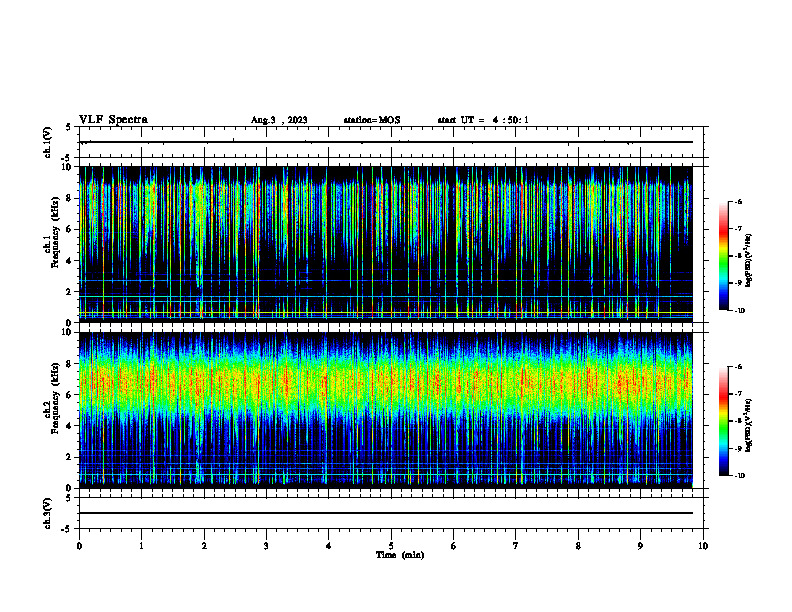Click inside the ch.2 spectrogram panel
Viewport: 792px width, 612px height.
coord(385,410)
